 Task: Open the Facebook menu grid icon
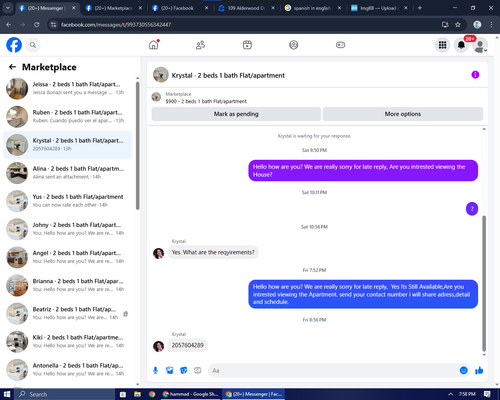tap(442, 45)
